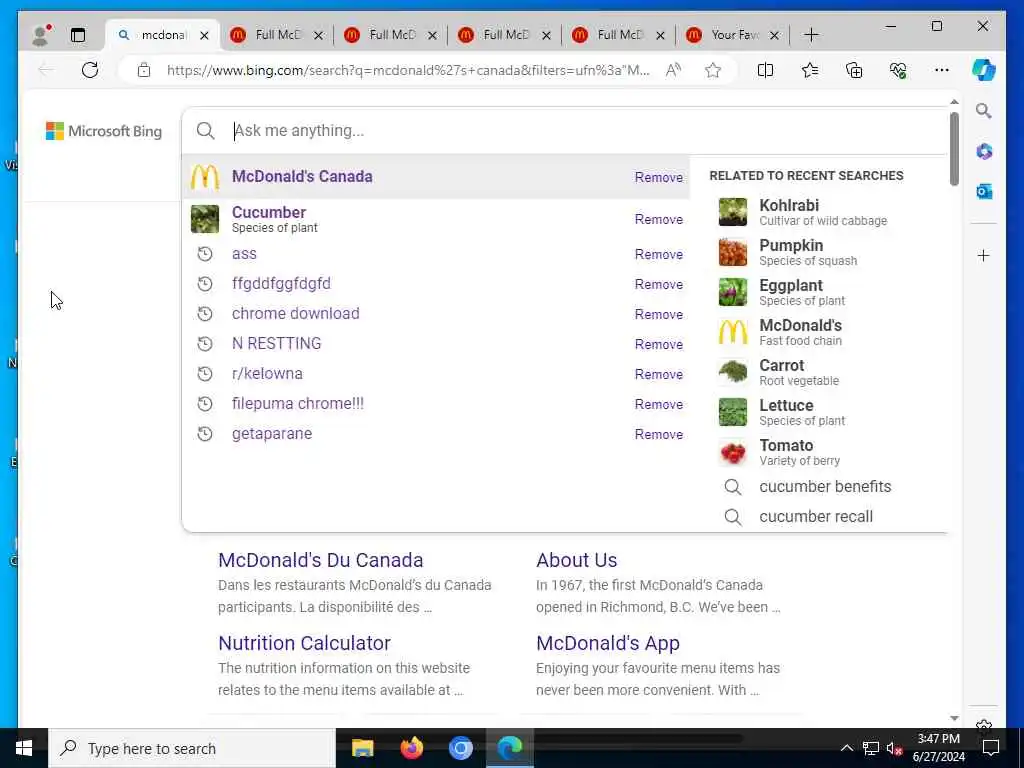Open Nutrition Calculator link

pyautogui.click(x=304, y=643)
